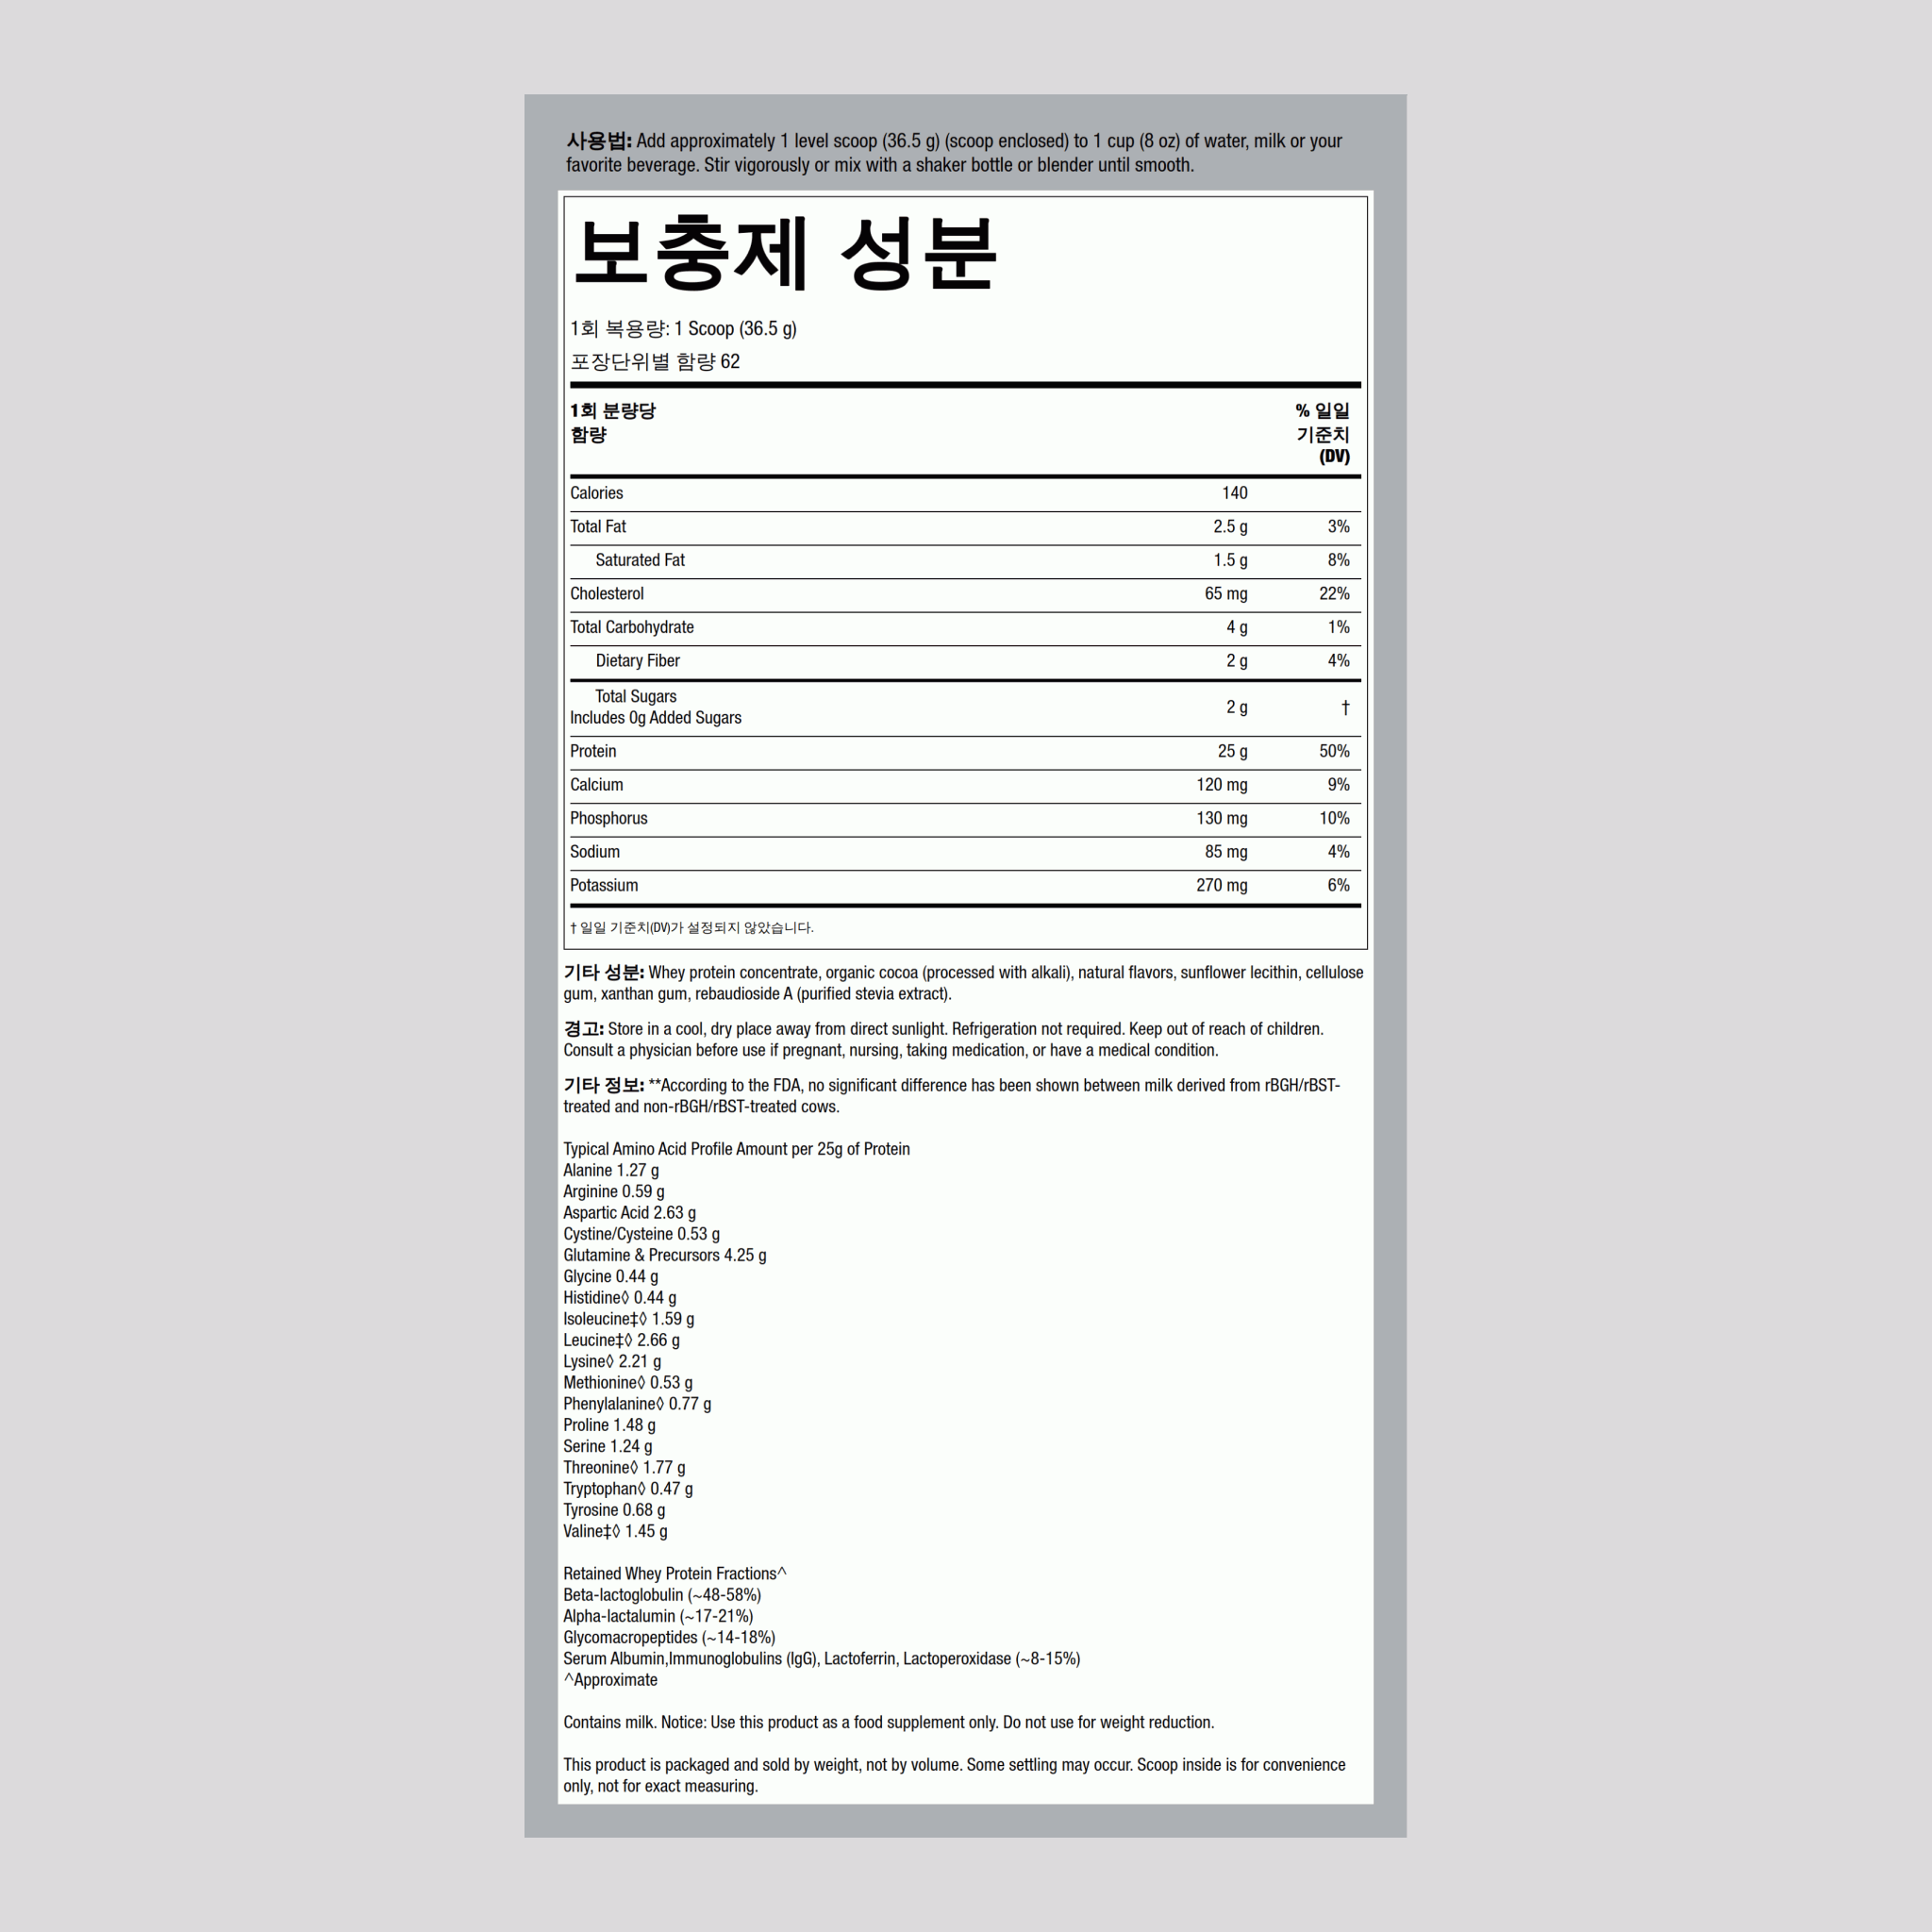Click the 'Valine‡◊ 1.45 g' line
Viewport: 1932px width, 1932px height.
coord(615,1532)
